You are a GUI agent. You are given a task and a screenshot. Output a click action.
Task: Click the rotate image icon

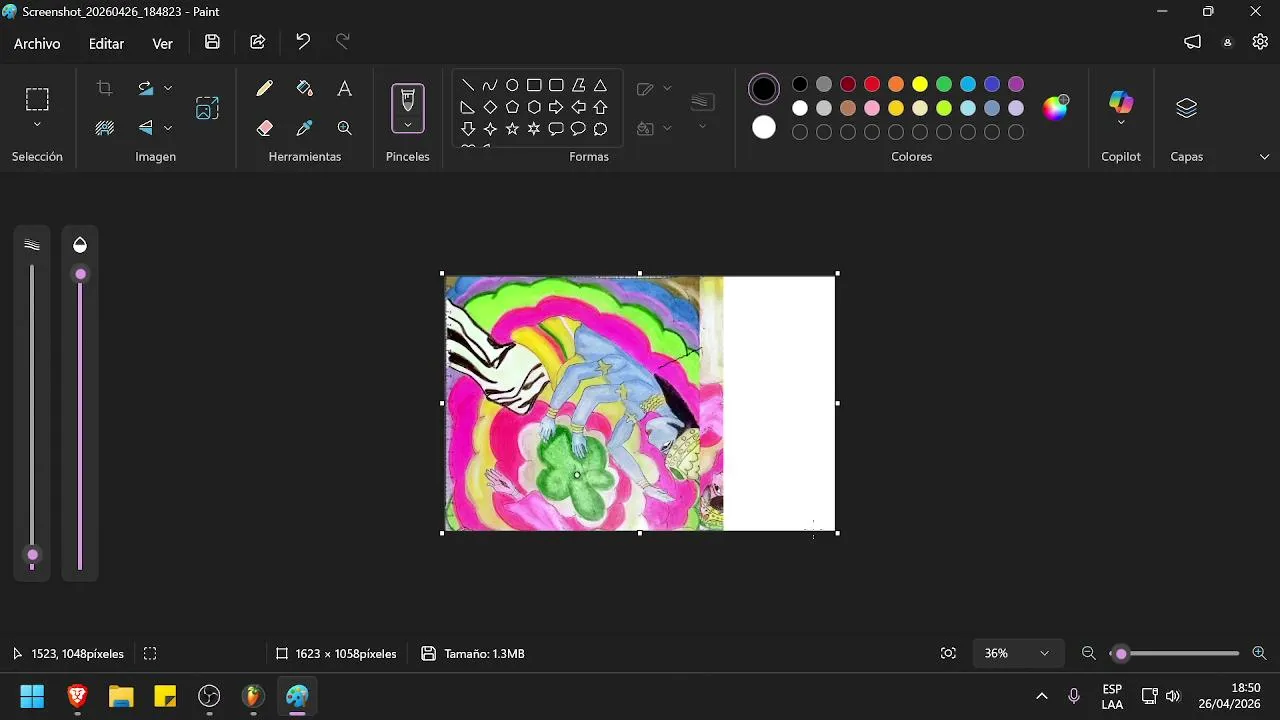click(x=146, y=88)
